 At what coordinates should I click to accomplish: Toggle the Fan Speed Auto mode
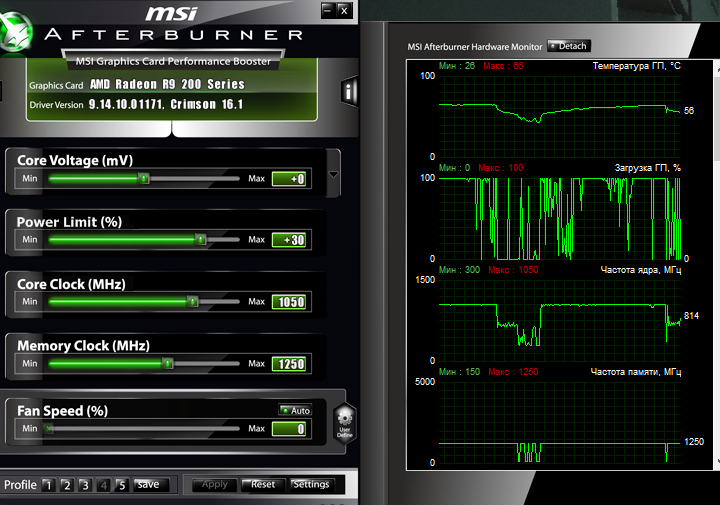[x=296, y=410]
